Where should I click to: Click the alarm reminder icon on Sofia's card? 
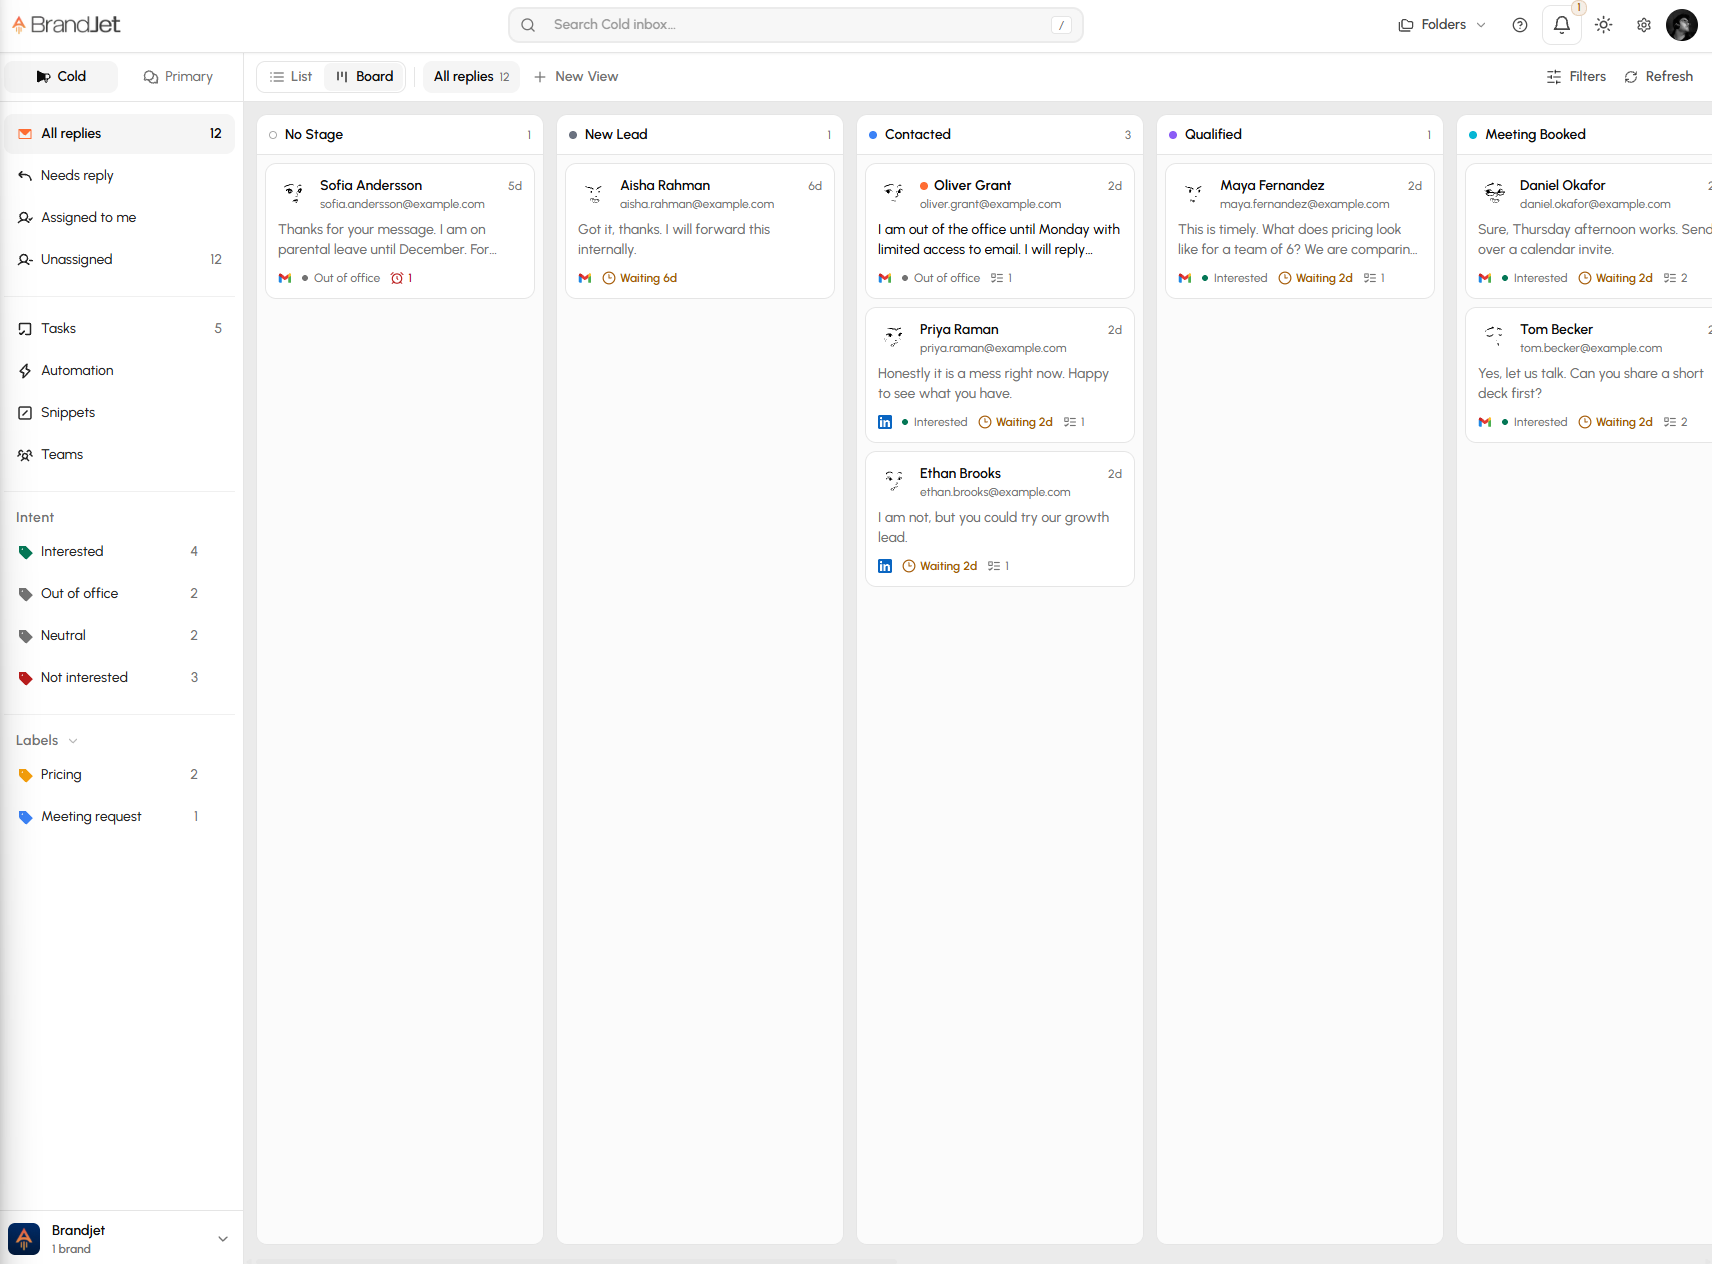click(x=397, y=278)
